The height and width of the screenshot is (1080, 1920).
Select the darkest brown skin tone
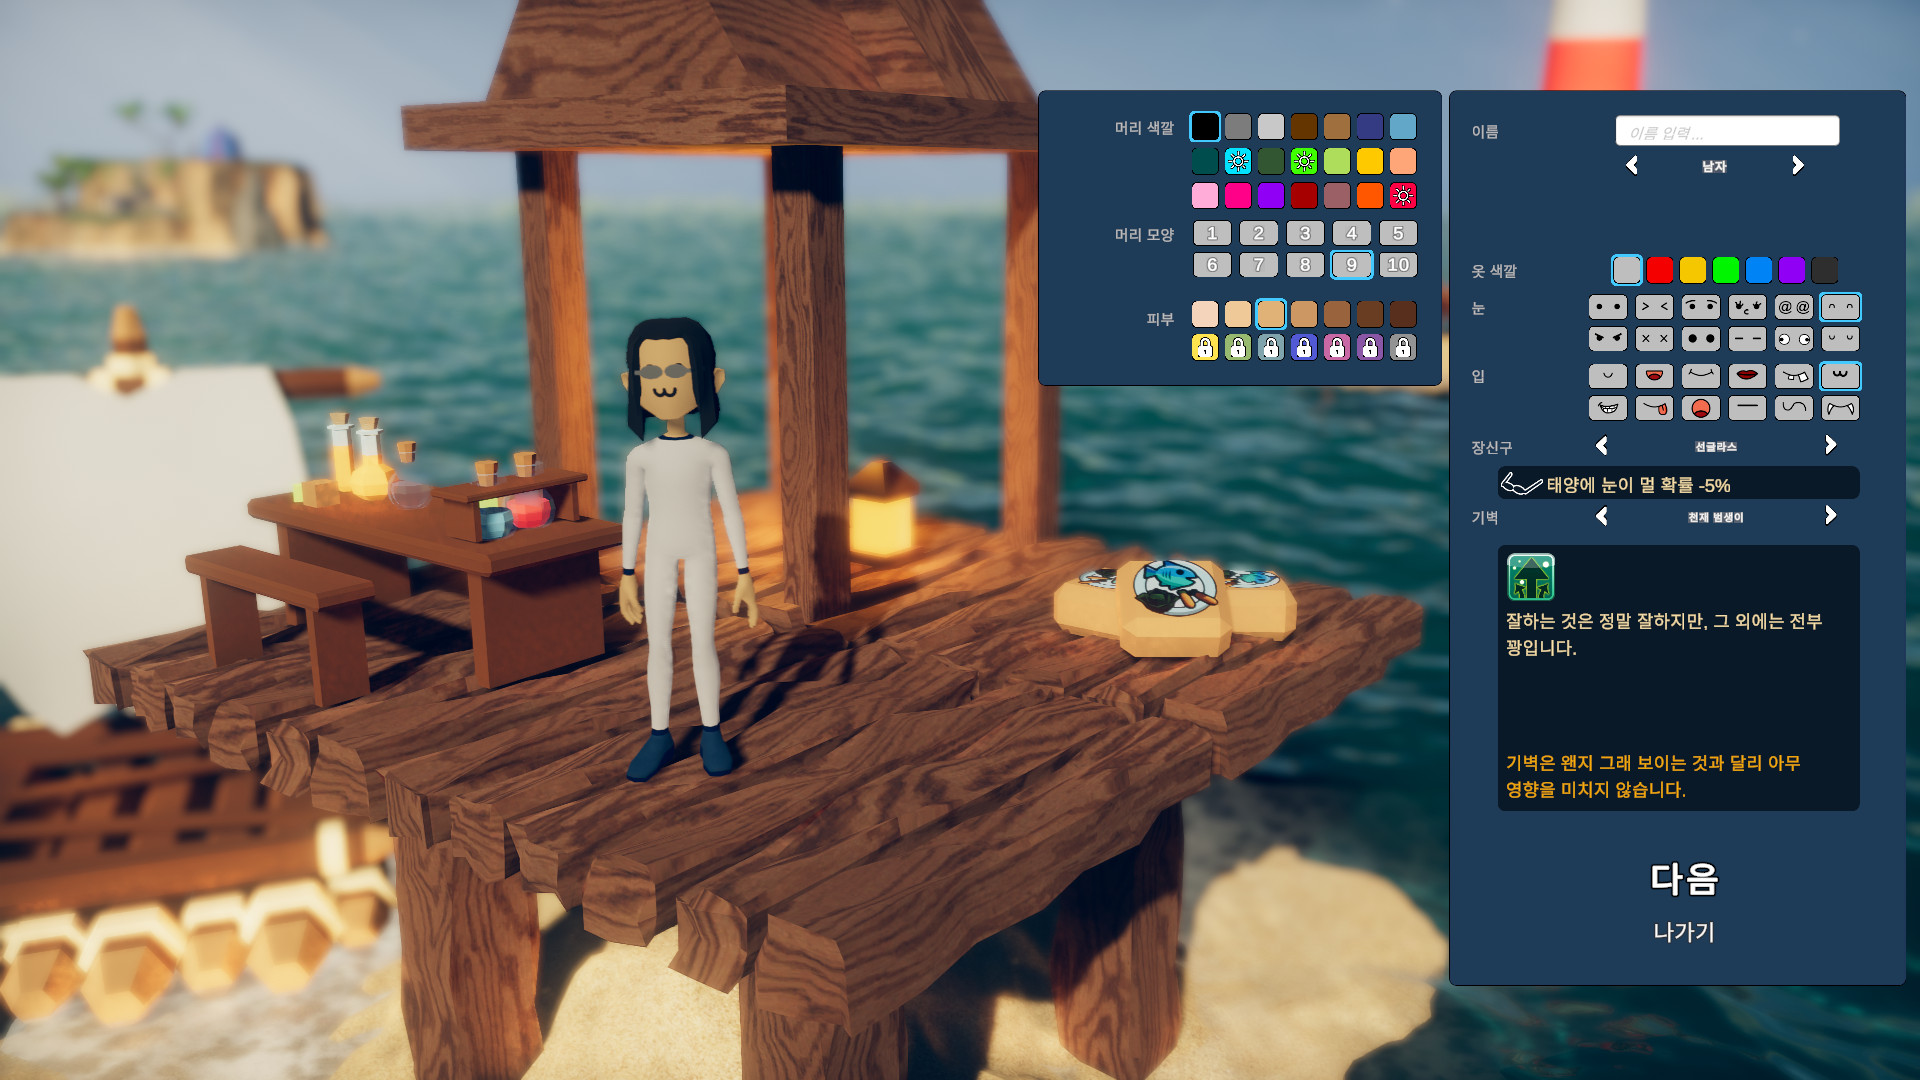tap(1403, 314)
